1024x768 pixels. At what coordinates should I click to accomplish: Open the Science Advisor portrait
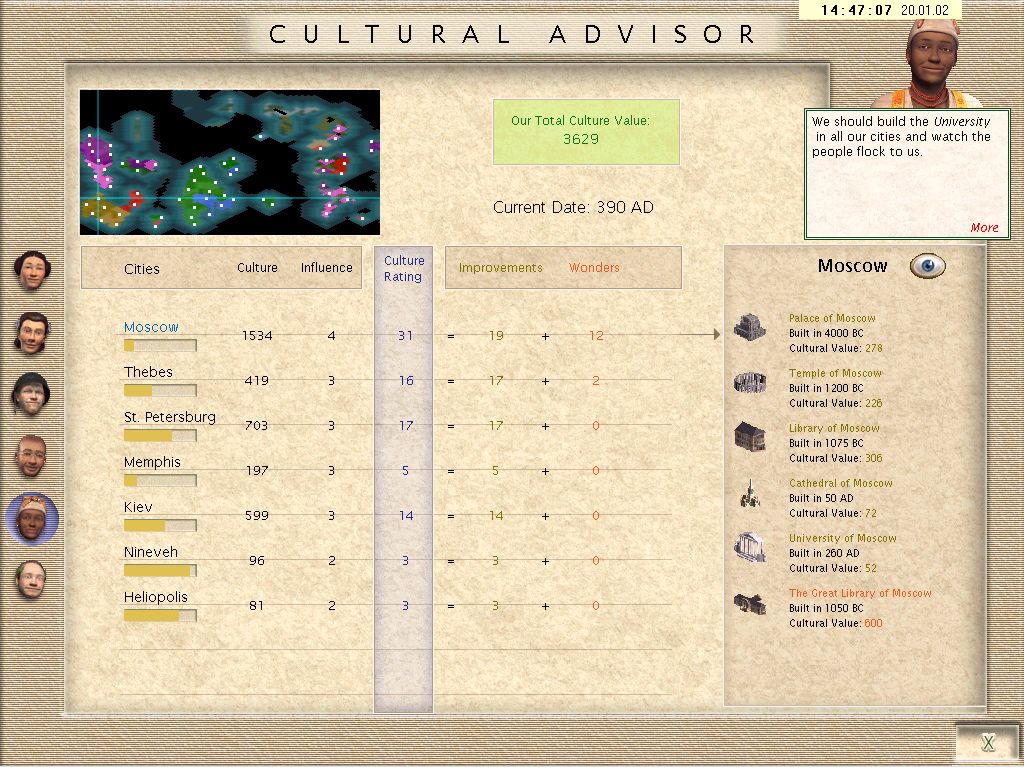[x=31, y=580]
